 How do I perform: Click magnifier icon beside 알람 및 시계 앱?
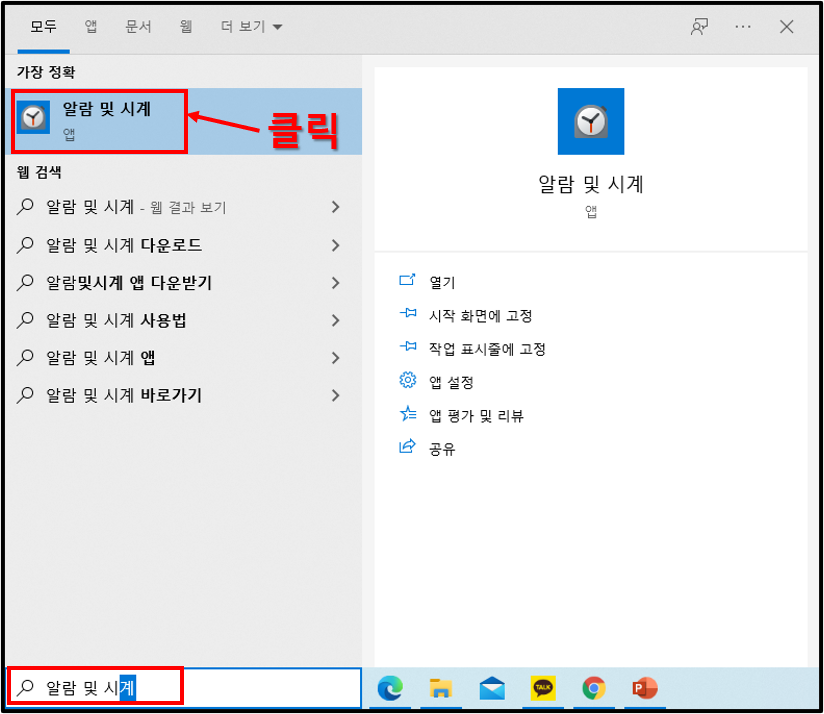(x=25, y=358)
